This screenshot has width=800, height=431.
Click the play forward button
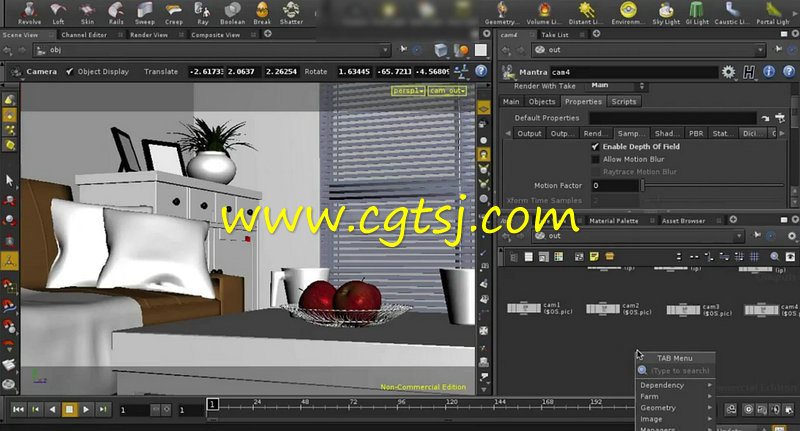pos(86,409)
